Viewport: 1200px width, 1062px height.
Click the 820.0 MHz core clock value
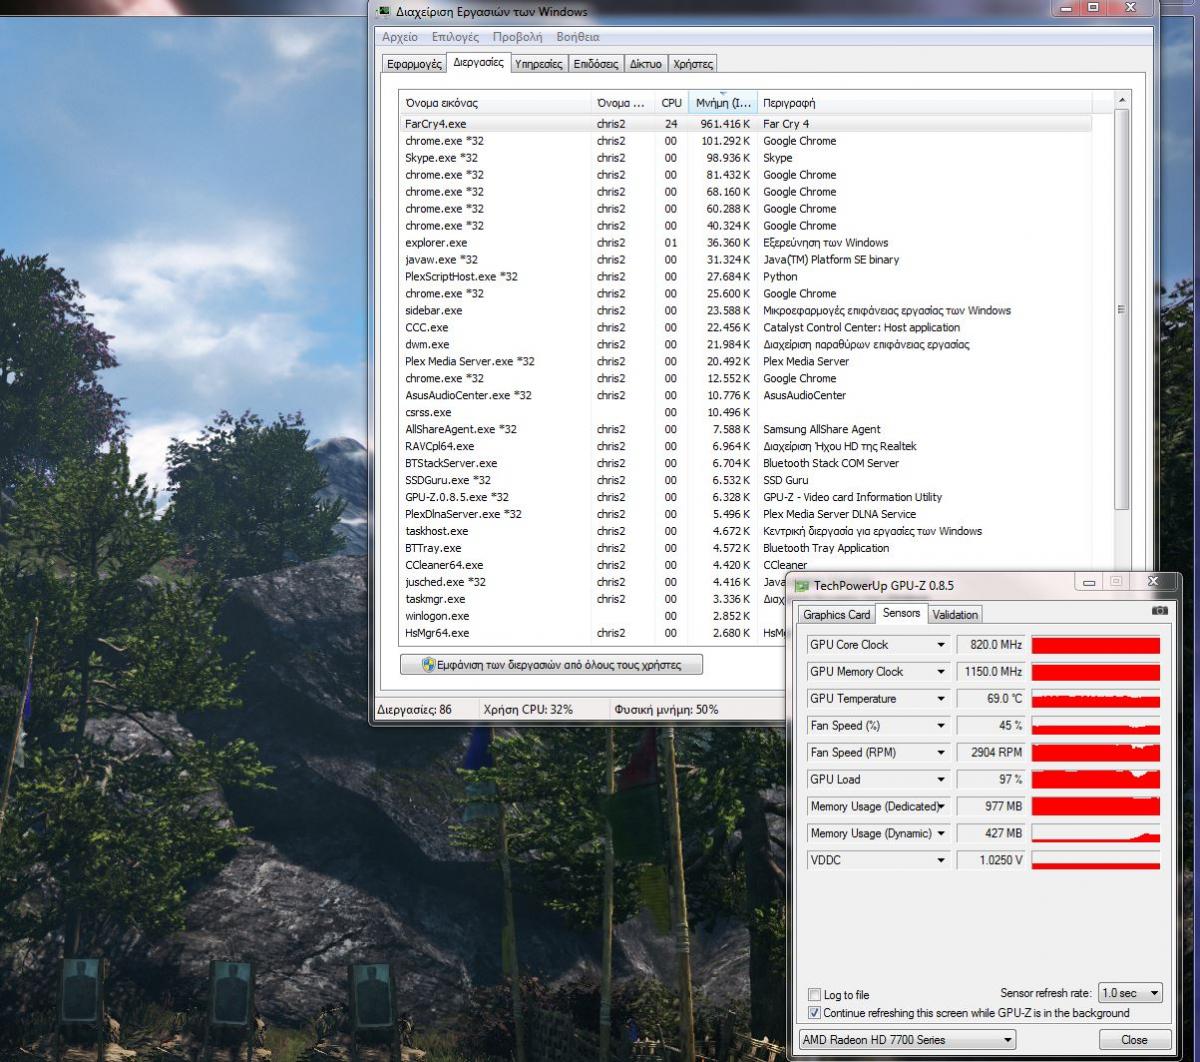[991, 645]
